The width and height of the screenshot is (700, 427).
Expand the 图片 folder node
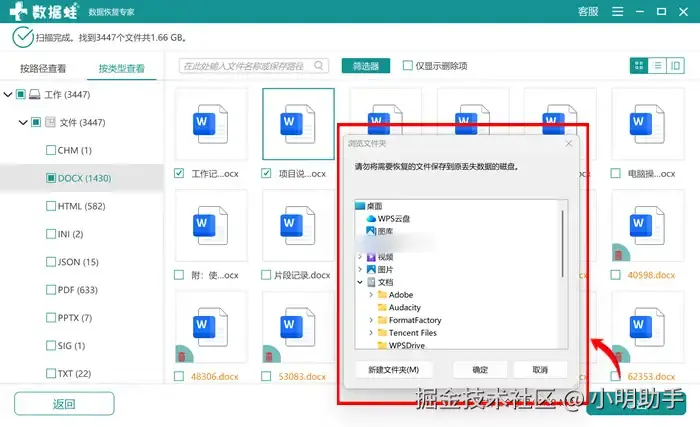(x=360, y=269)
